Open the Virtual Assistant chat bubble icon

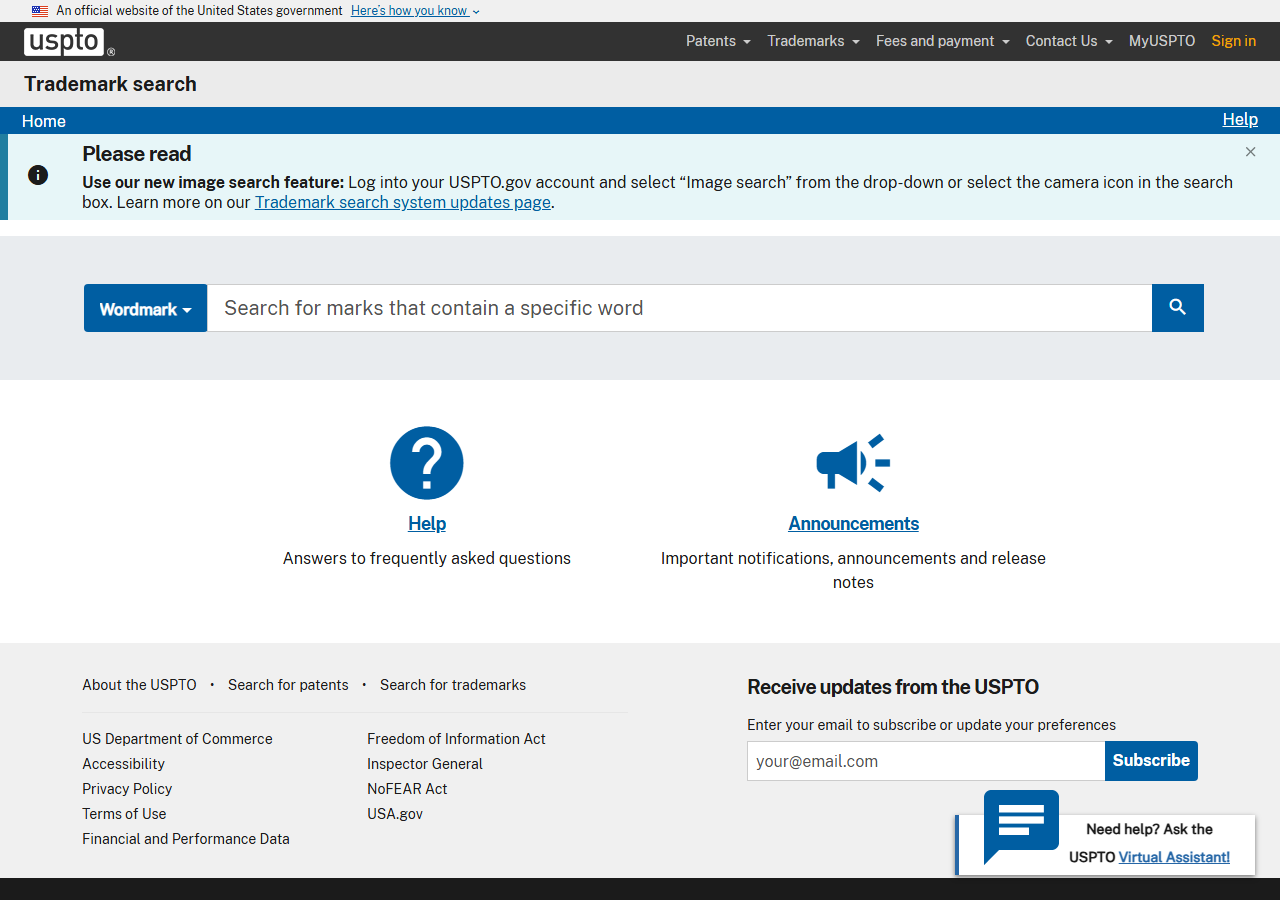pyautogui.click(x=1021, y=826)
